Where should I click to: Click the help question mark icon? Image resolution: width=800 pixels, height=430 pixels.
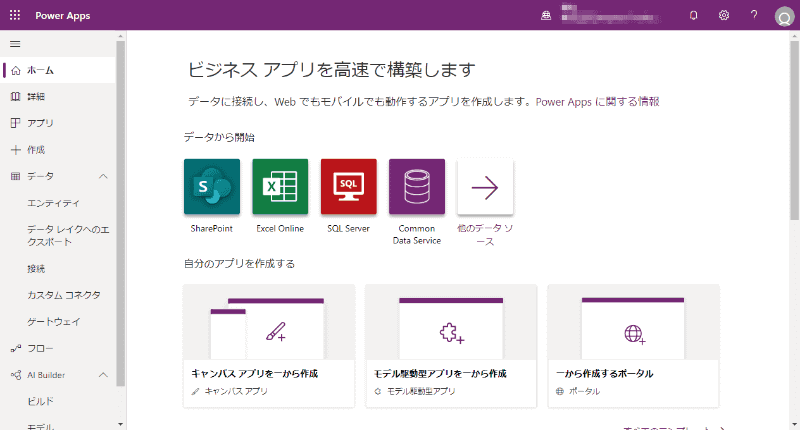pos(754,15)
